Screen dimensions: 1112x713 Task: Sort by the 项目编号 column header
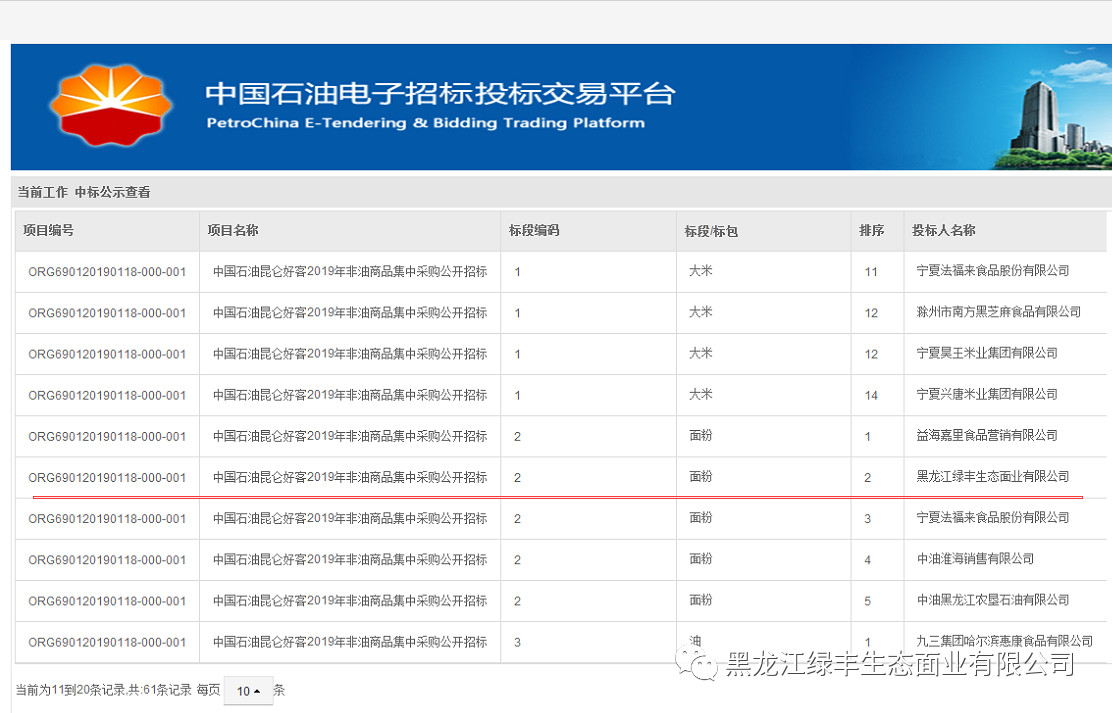tap(48, 230)
